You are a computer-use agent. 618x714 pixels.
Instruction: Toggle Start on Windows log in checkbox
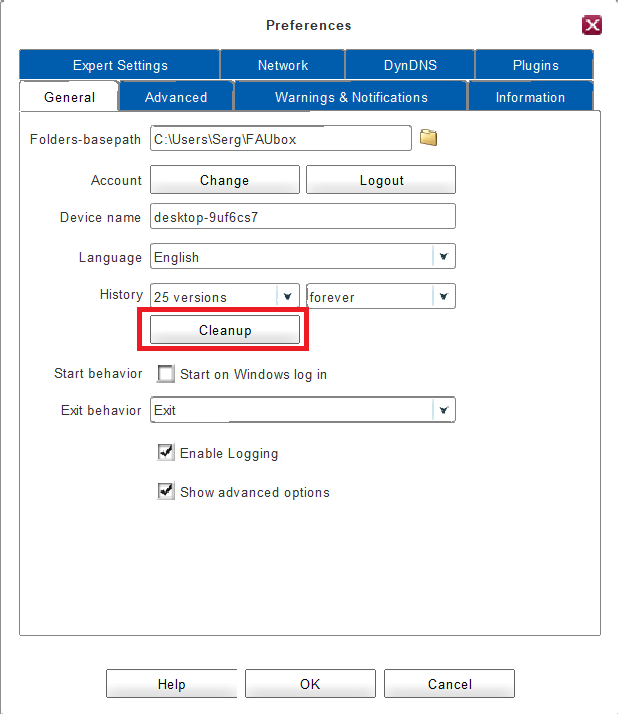pyautogui.click(x=166, y=374)
